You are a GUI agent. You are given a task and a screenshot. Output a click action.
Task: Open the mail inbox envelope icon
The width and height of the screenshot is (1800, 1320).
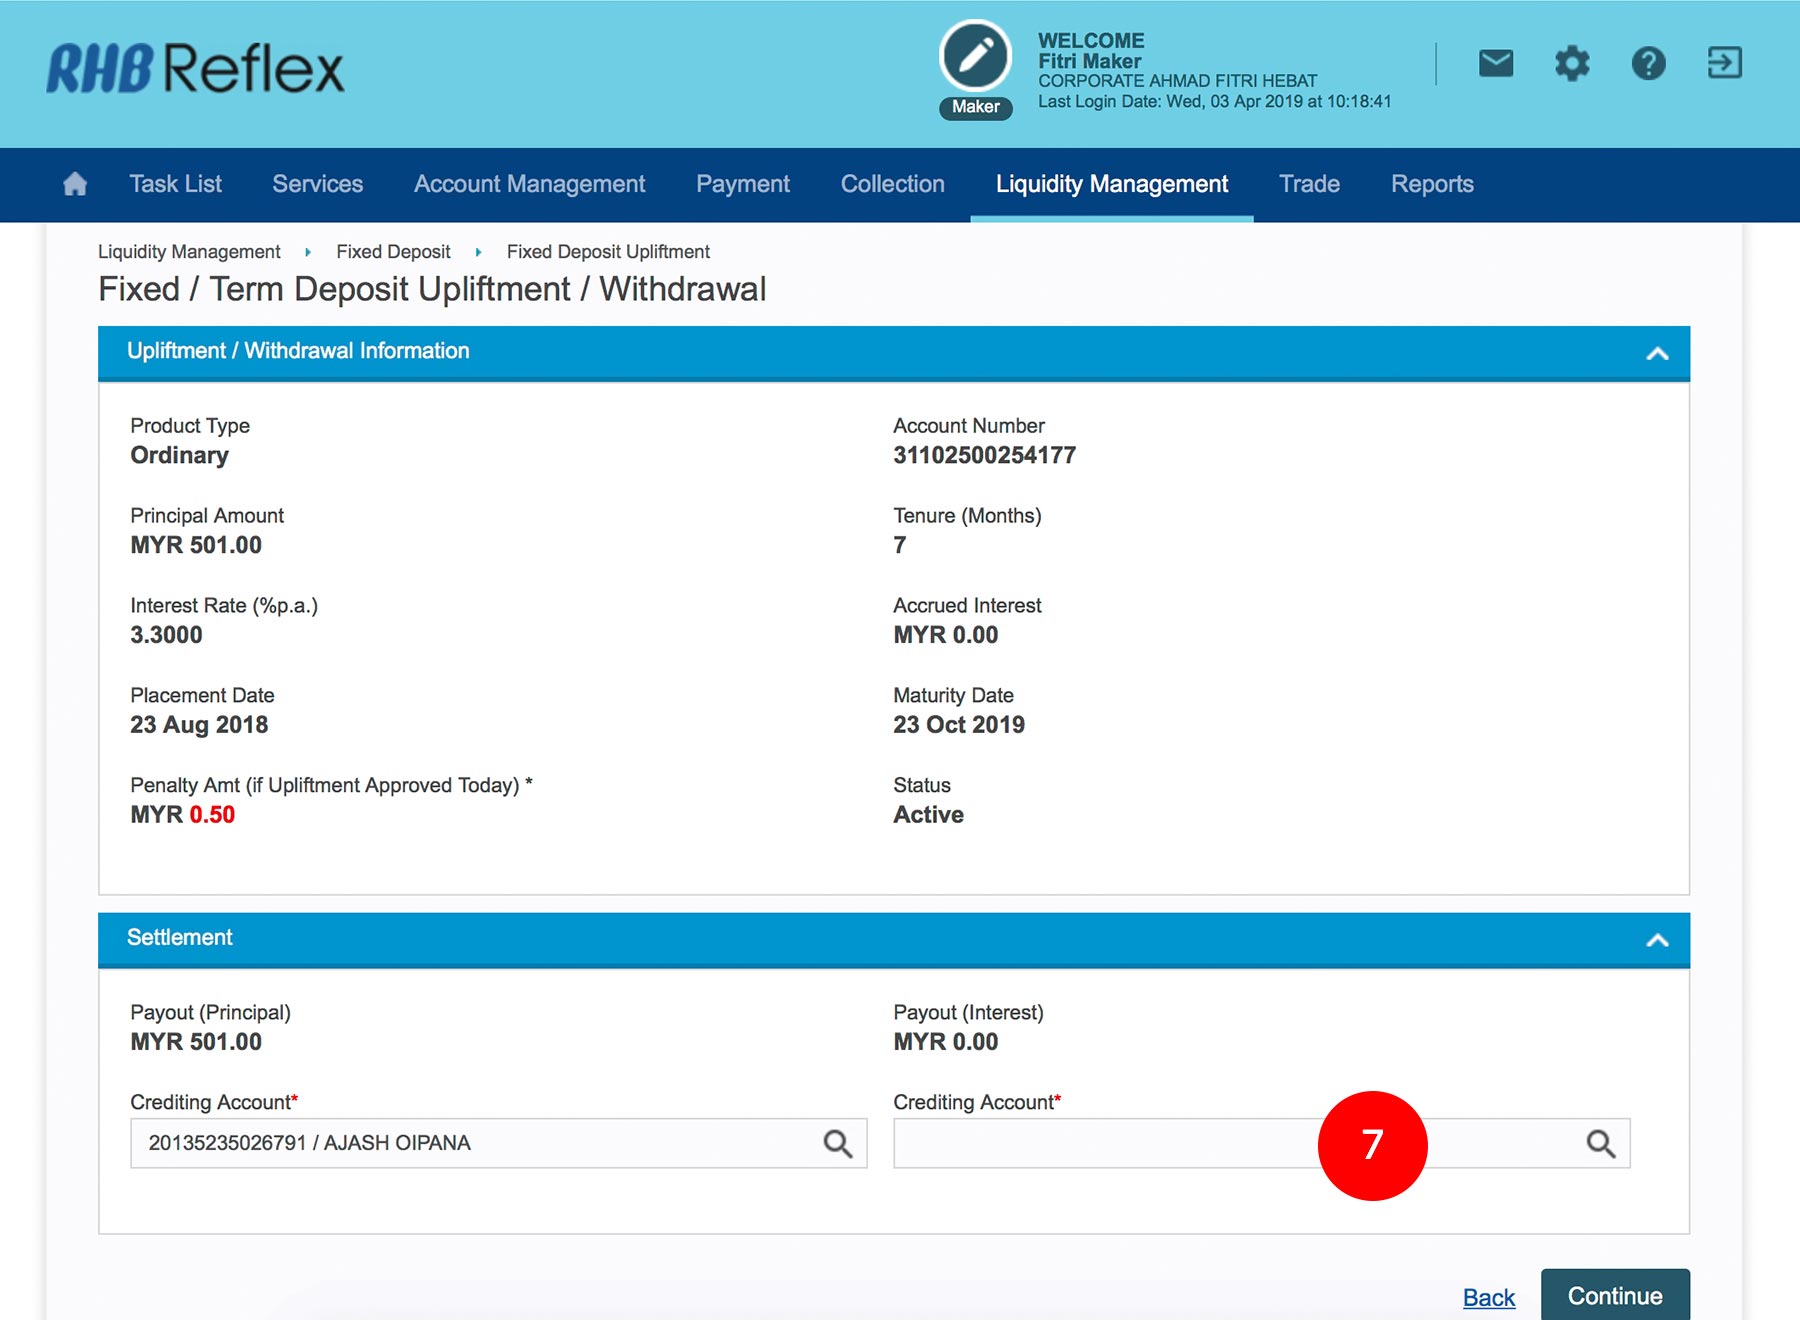pyautogui.click(x=1495, y=64)
